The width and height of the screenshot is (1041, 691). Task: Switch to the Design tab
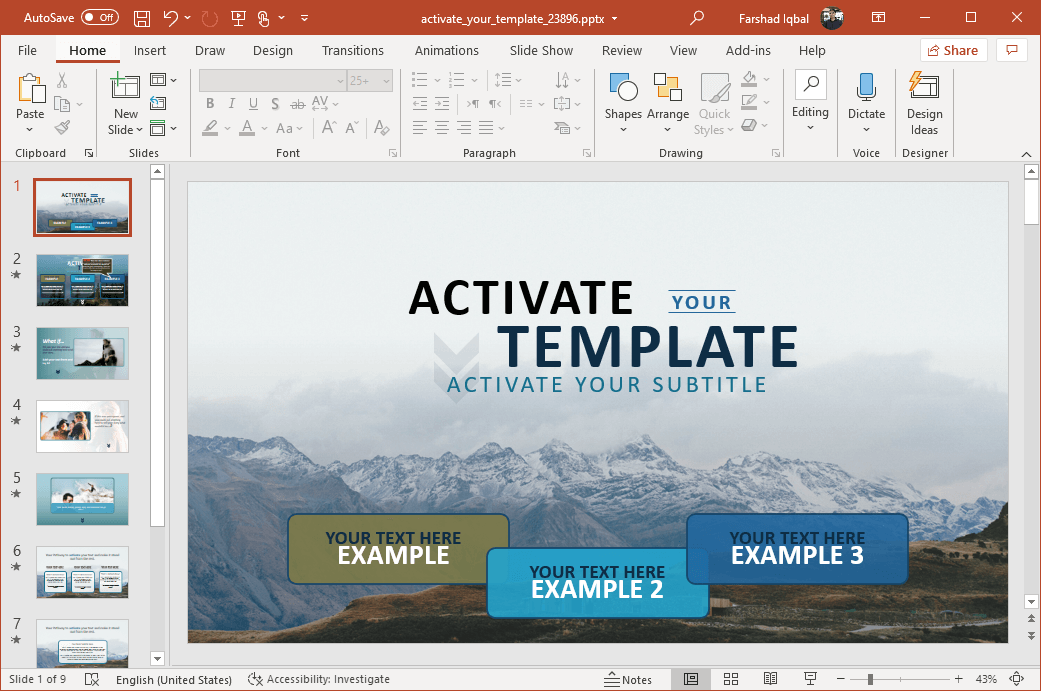click(x=272, y=50)
